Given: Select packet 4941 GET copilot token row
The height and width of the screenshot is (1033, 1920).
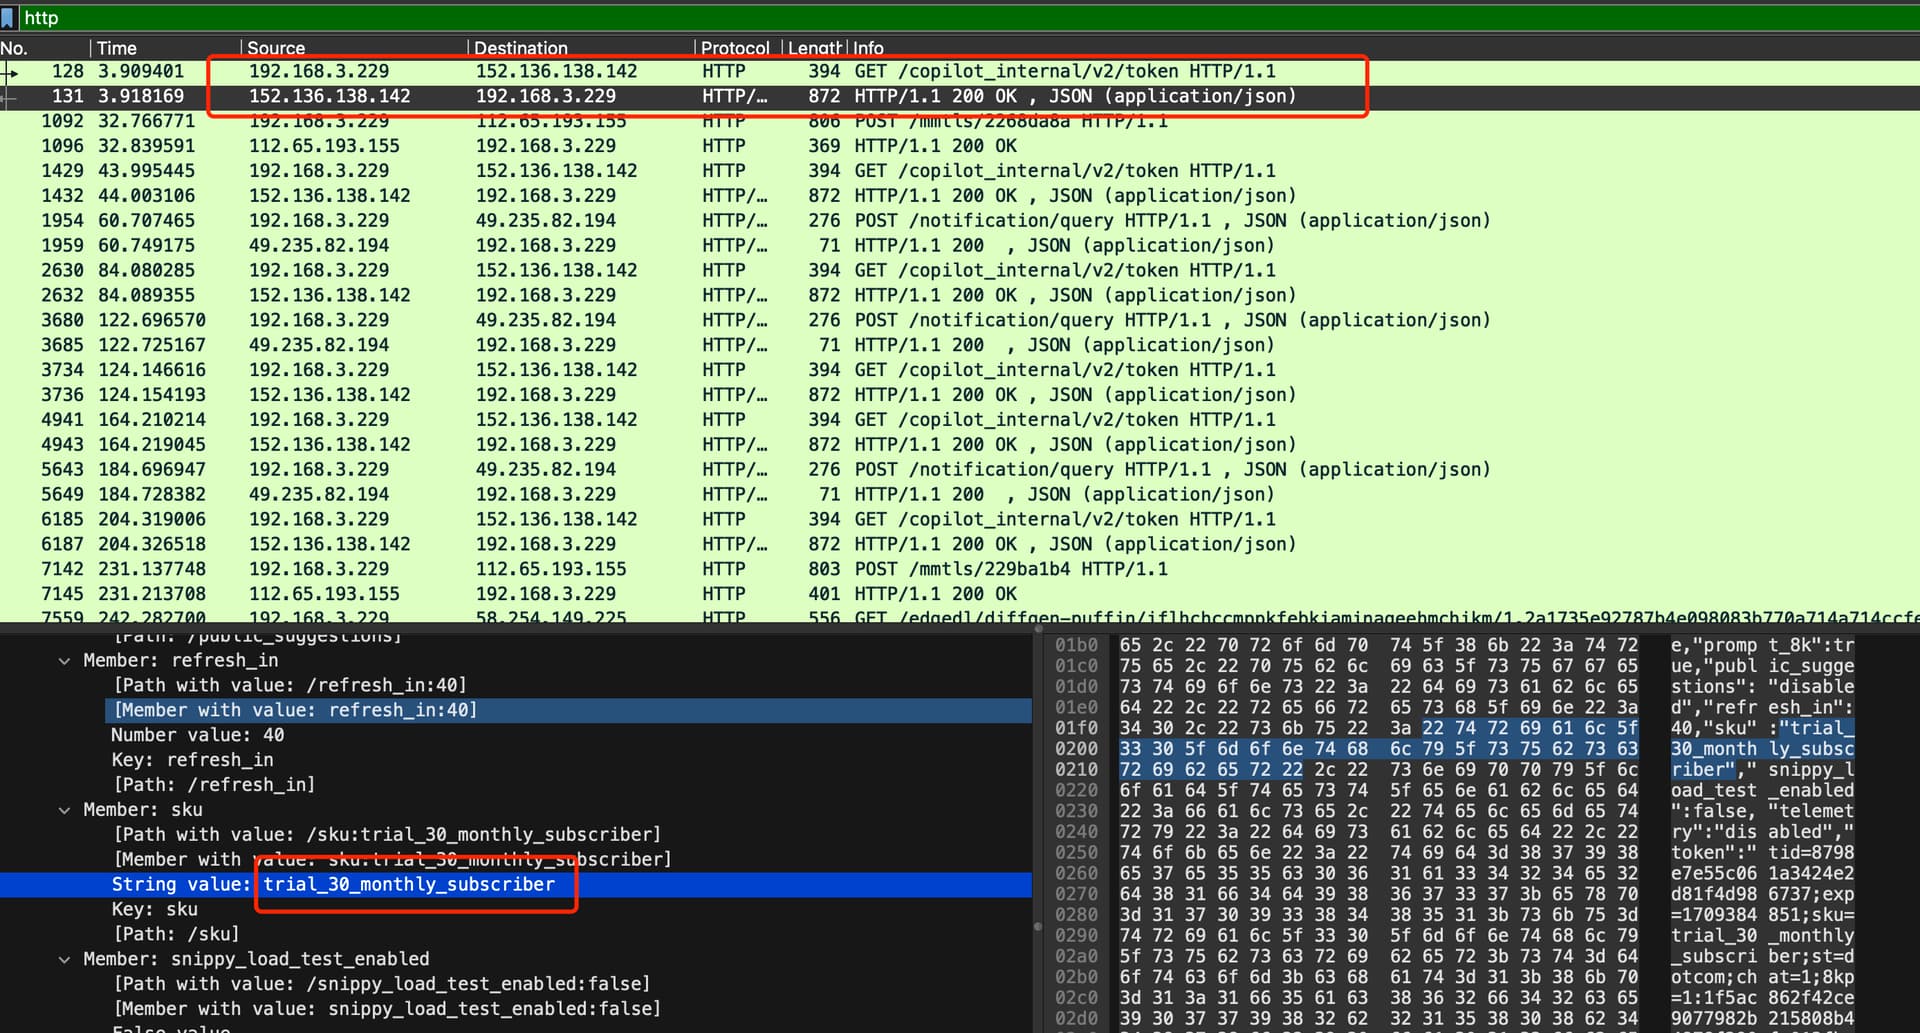Looking at the screenshot, I should (x=960, y=420).
